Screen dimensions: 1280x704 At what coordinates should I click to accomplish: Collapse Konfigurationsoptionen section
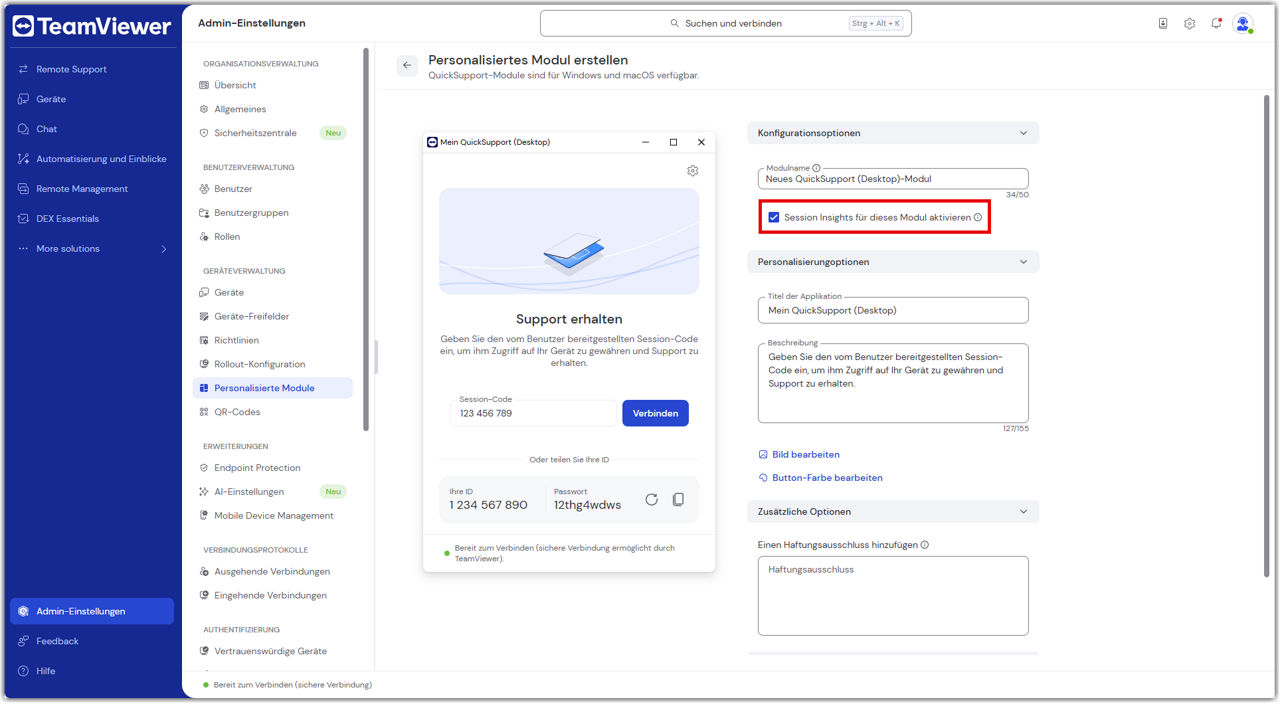tap(1023, 133)
